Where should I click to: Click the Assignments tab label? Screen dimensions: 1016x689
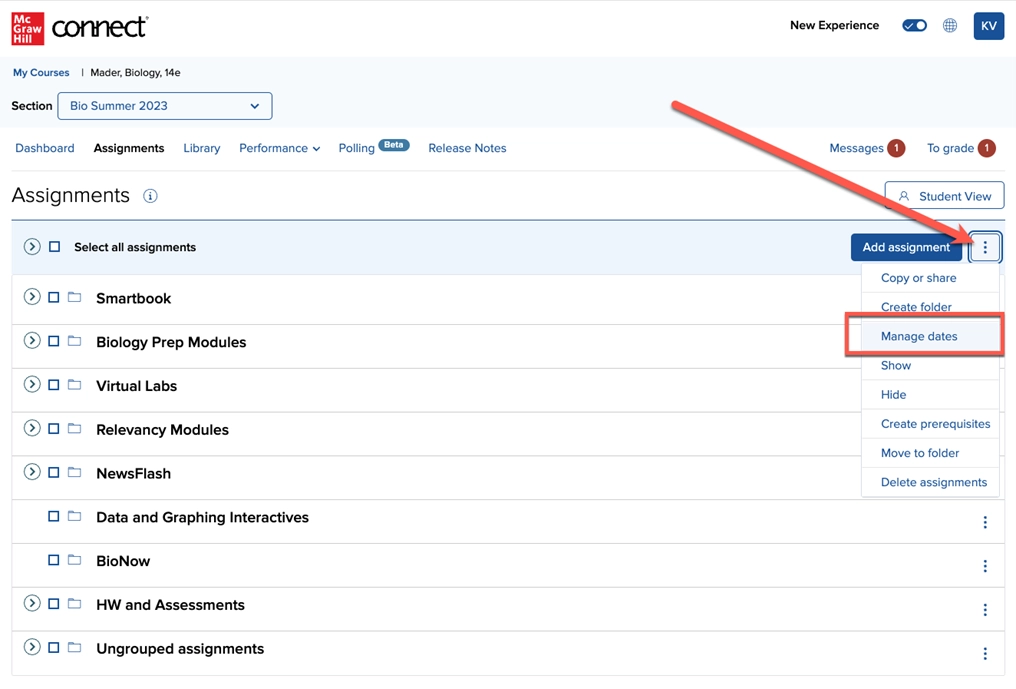[129, 148]
